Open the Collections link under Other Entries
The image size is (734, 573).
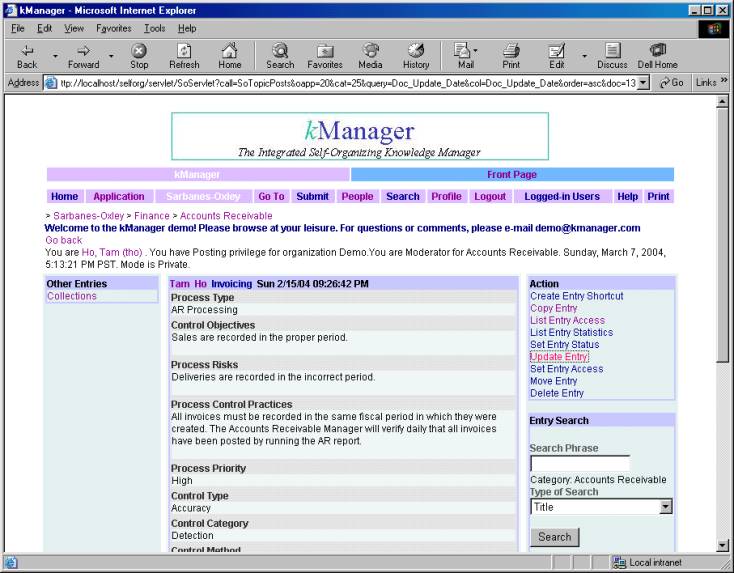pyautogui.click(x=72, y=296)
